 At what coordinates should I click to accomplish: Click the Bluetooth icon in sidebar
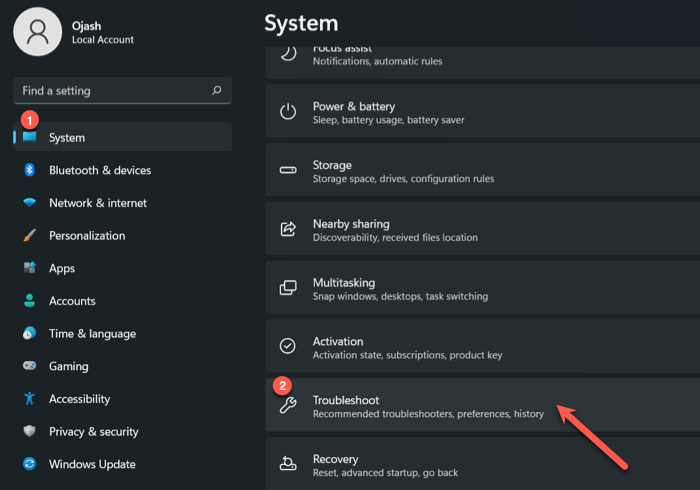click(29, 170)
